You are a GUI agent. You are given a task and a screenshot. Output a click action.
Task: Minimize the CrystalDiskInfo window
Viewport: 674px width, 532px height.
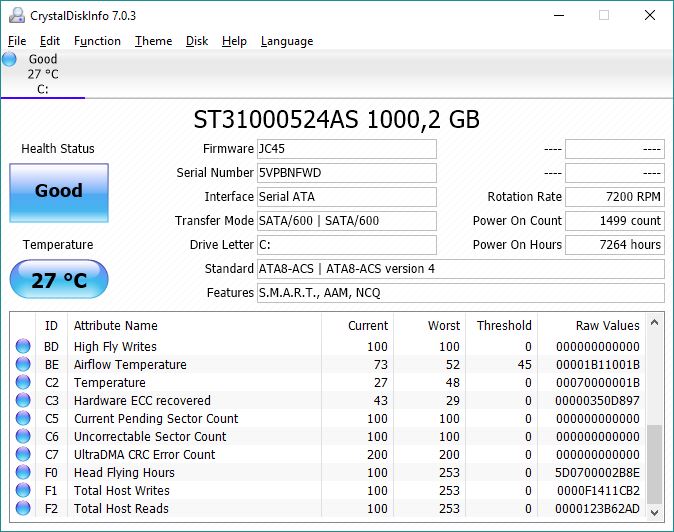(x=559, y=15)
